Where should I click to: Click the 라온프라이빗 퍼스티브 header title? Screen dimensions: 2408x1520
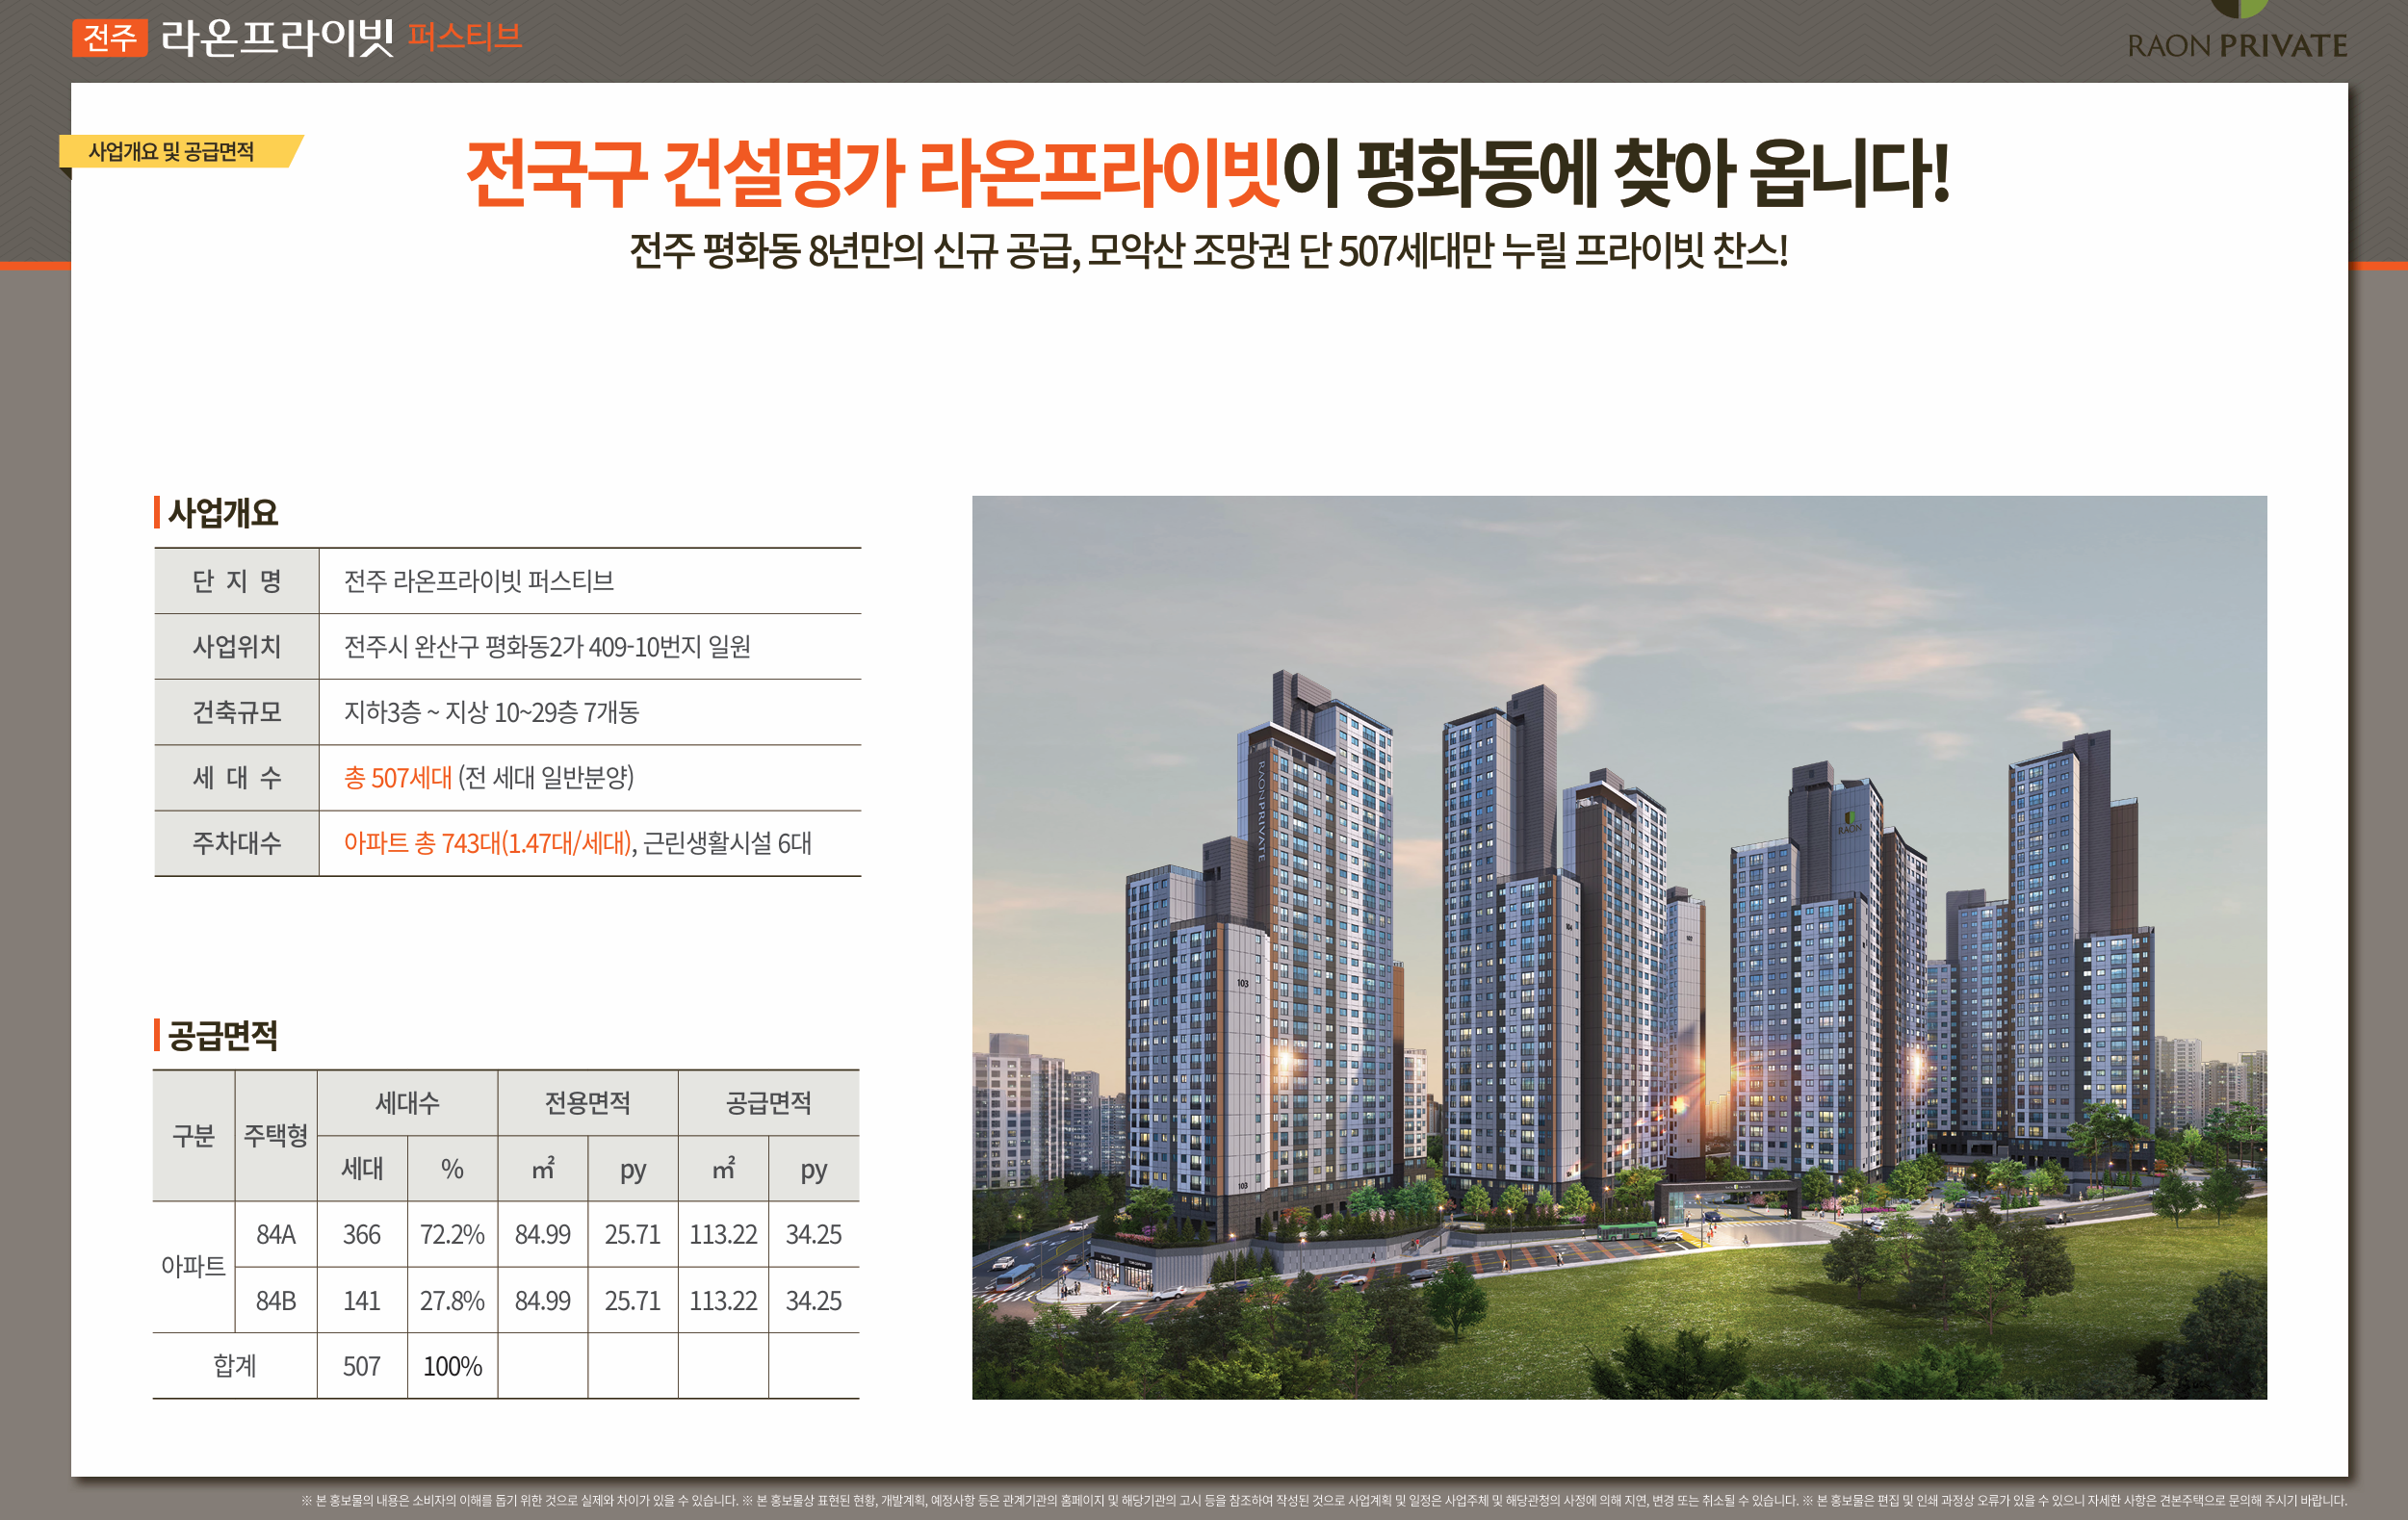coord(340,38)
